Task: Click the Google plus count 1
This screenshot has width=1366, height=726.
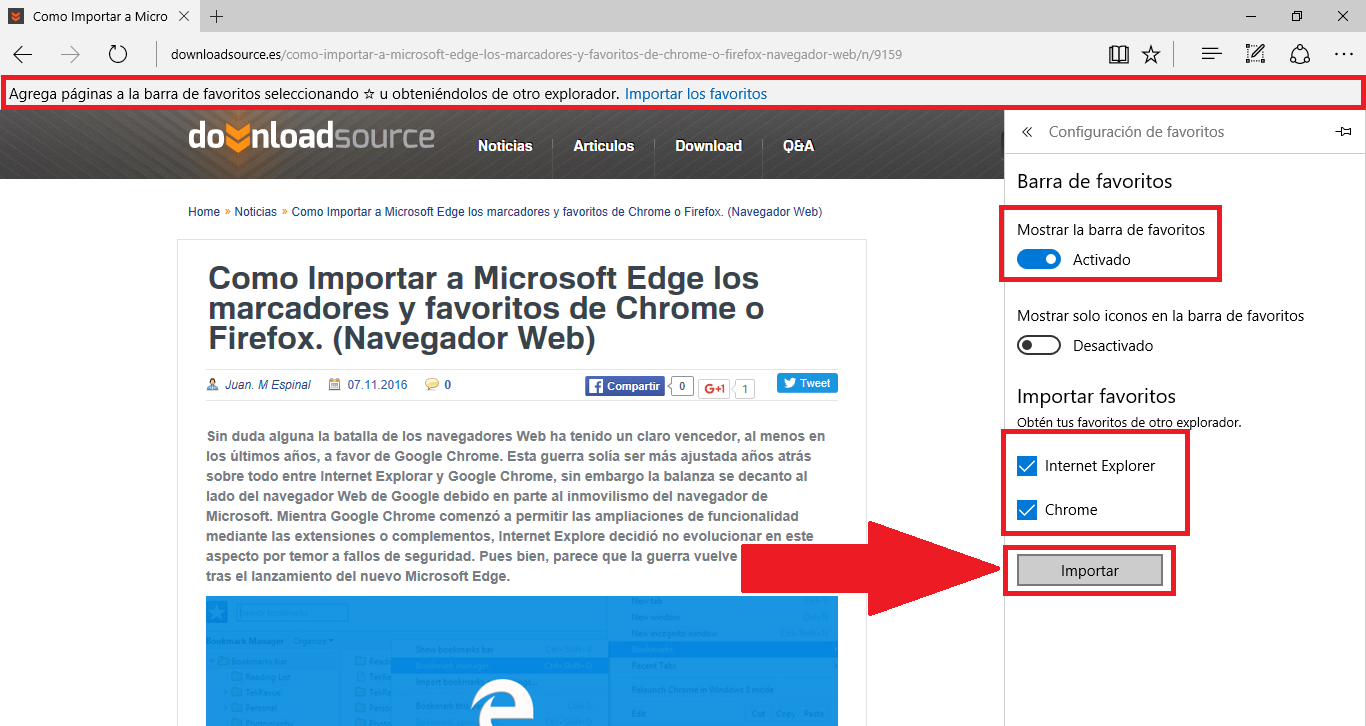Action: coord(746,388)
